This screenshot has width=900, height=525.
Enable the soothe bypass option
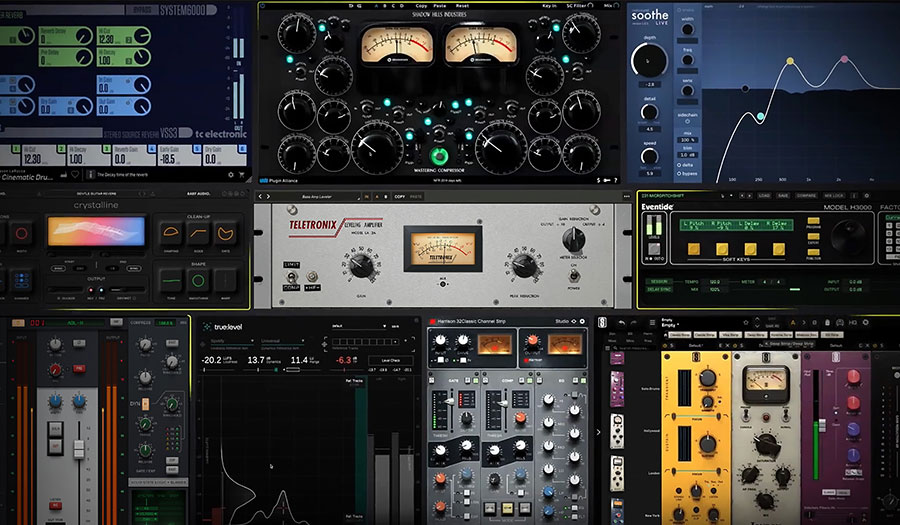point(686,173)
